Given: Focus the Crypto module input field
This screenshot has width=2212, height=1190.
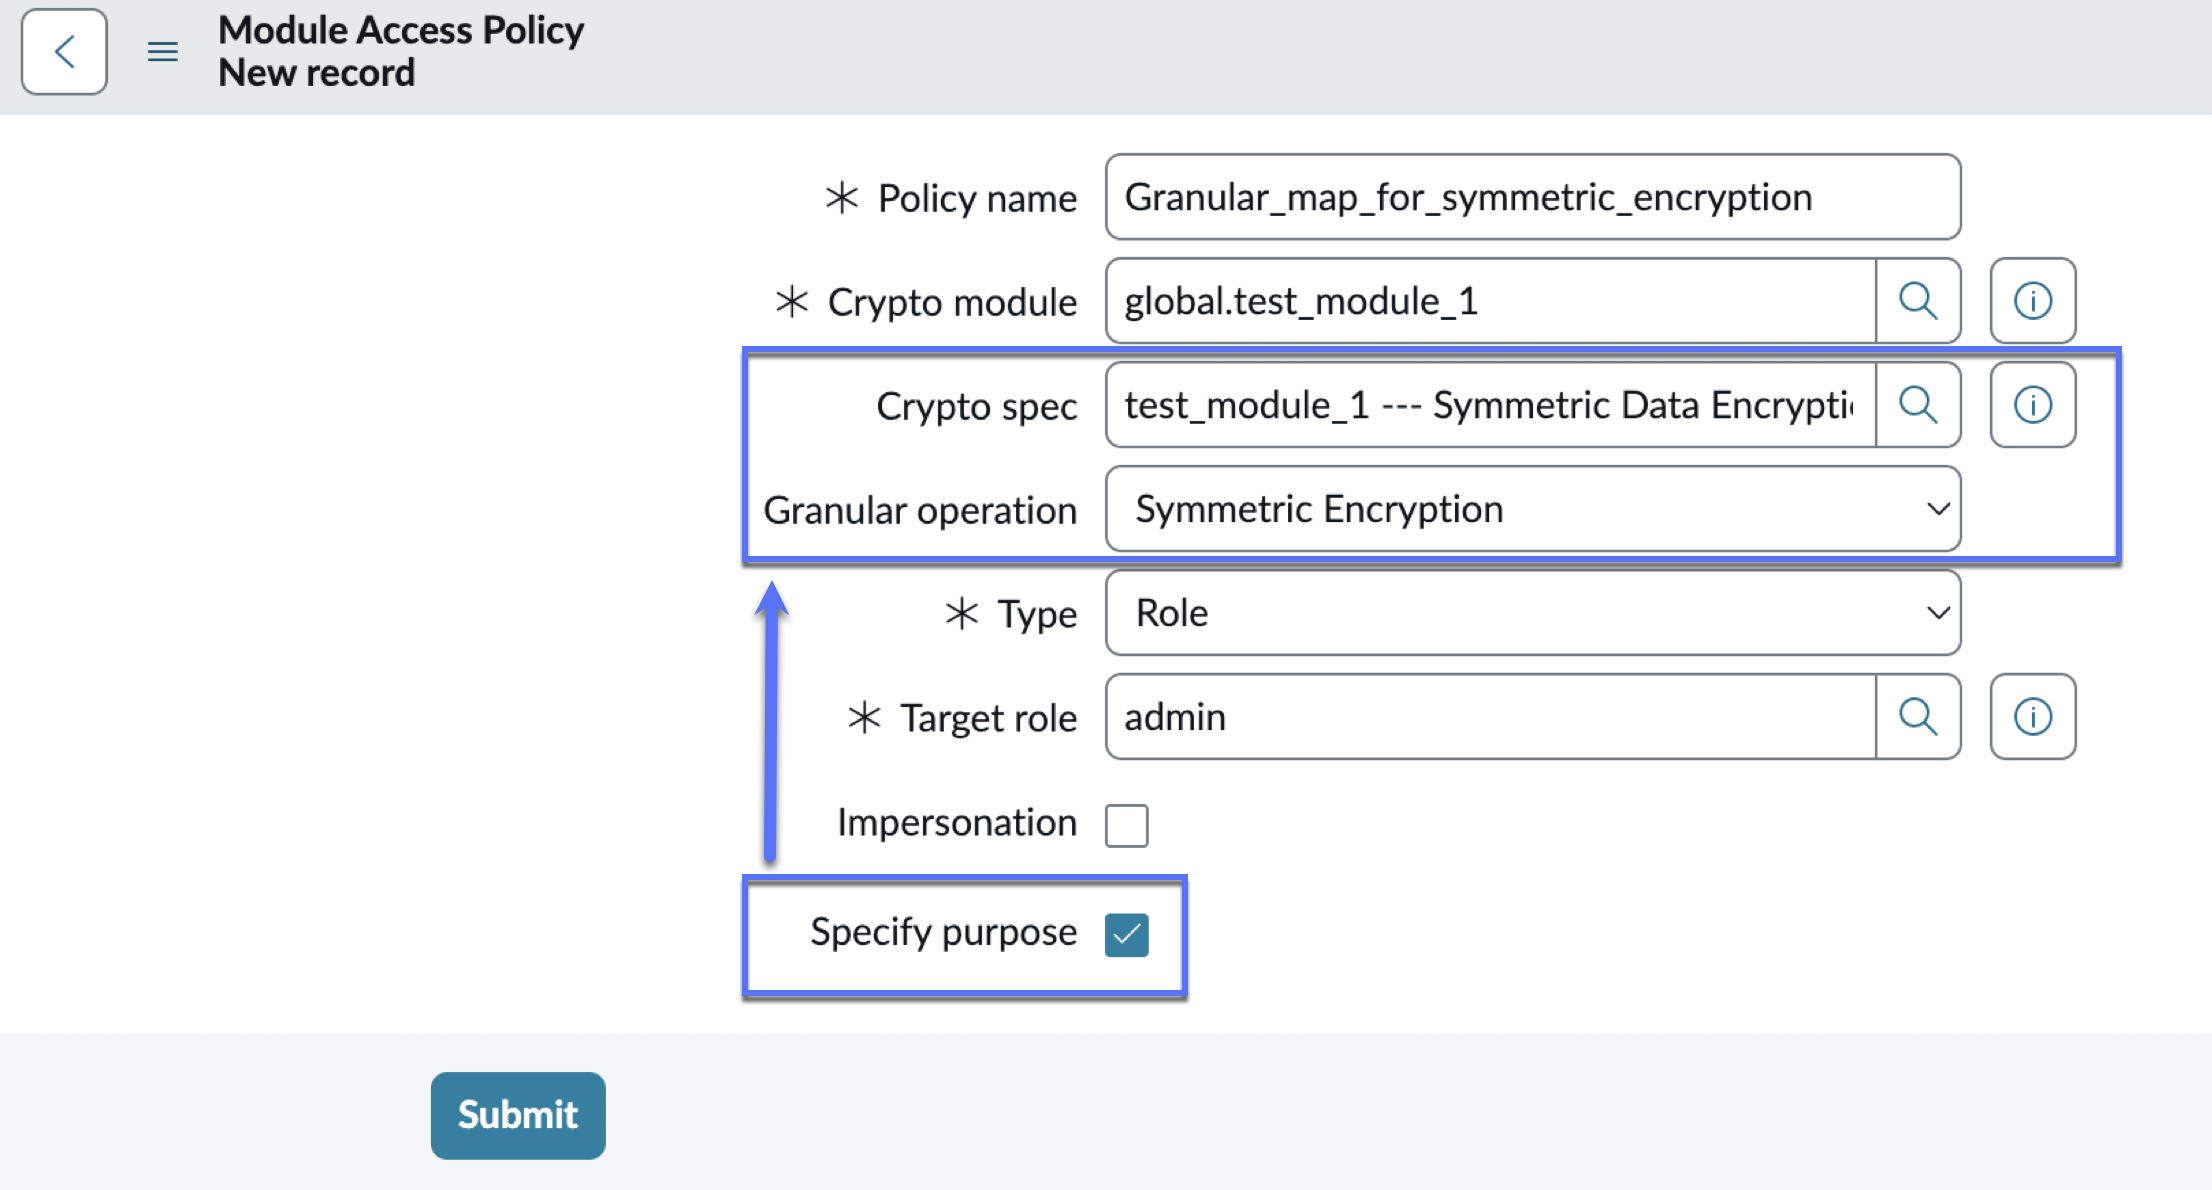Looking at the screenshot, I should point(1490,301).
